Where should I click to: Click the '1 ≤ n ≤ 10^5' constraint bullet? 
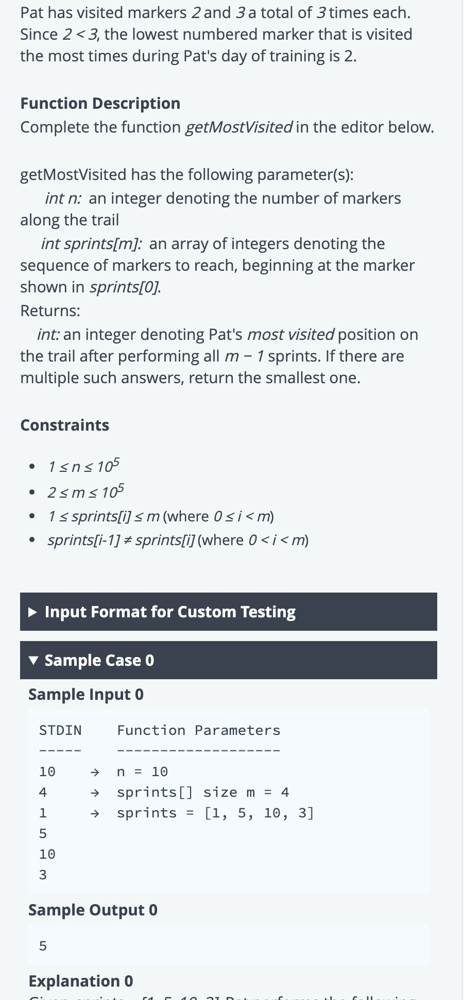point(84,466)
